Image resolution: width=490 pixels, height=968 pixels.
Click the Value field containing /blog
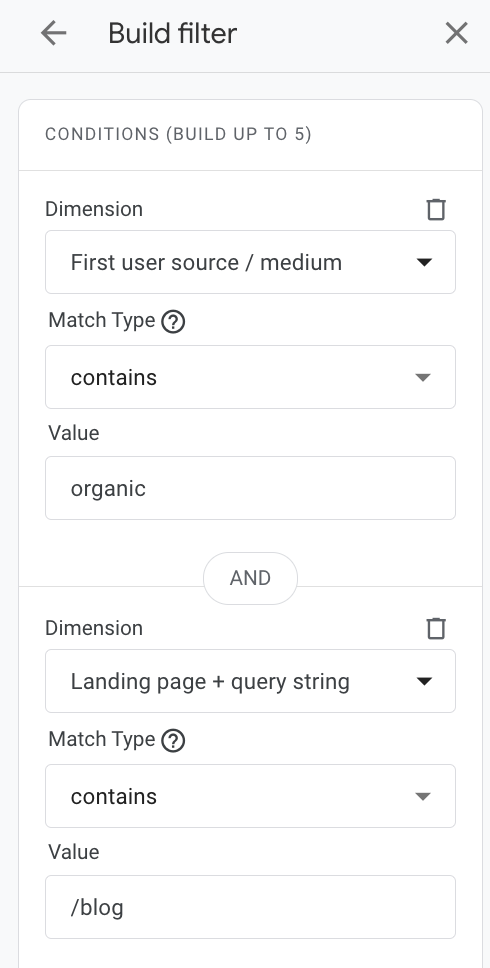(251, 907)
